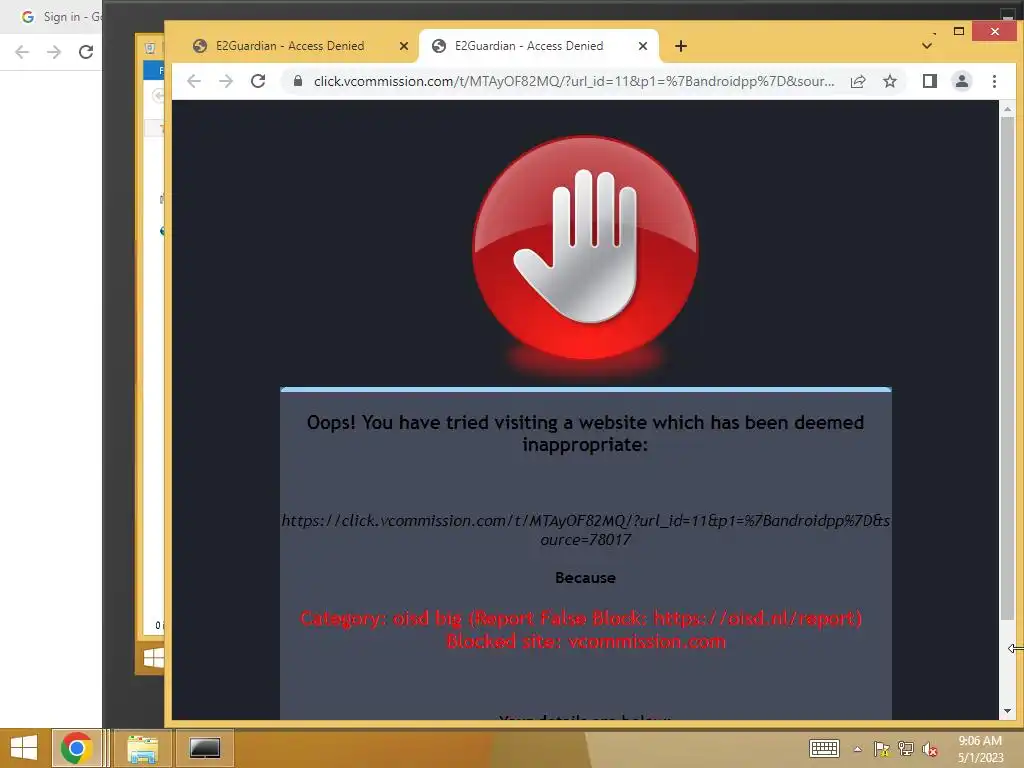Open the network tray icon
Image resolution: width=1024 pixels, height=768 pixels.
click(x=906, y=749)
